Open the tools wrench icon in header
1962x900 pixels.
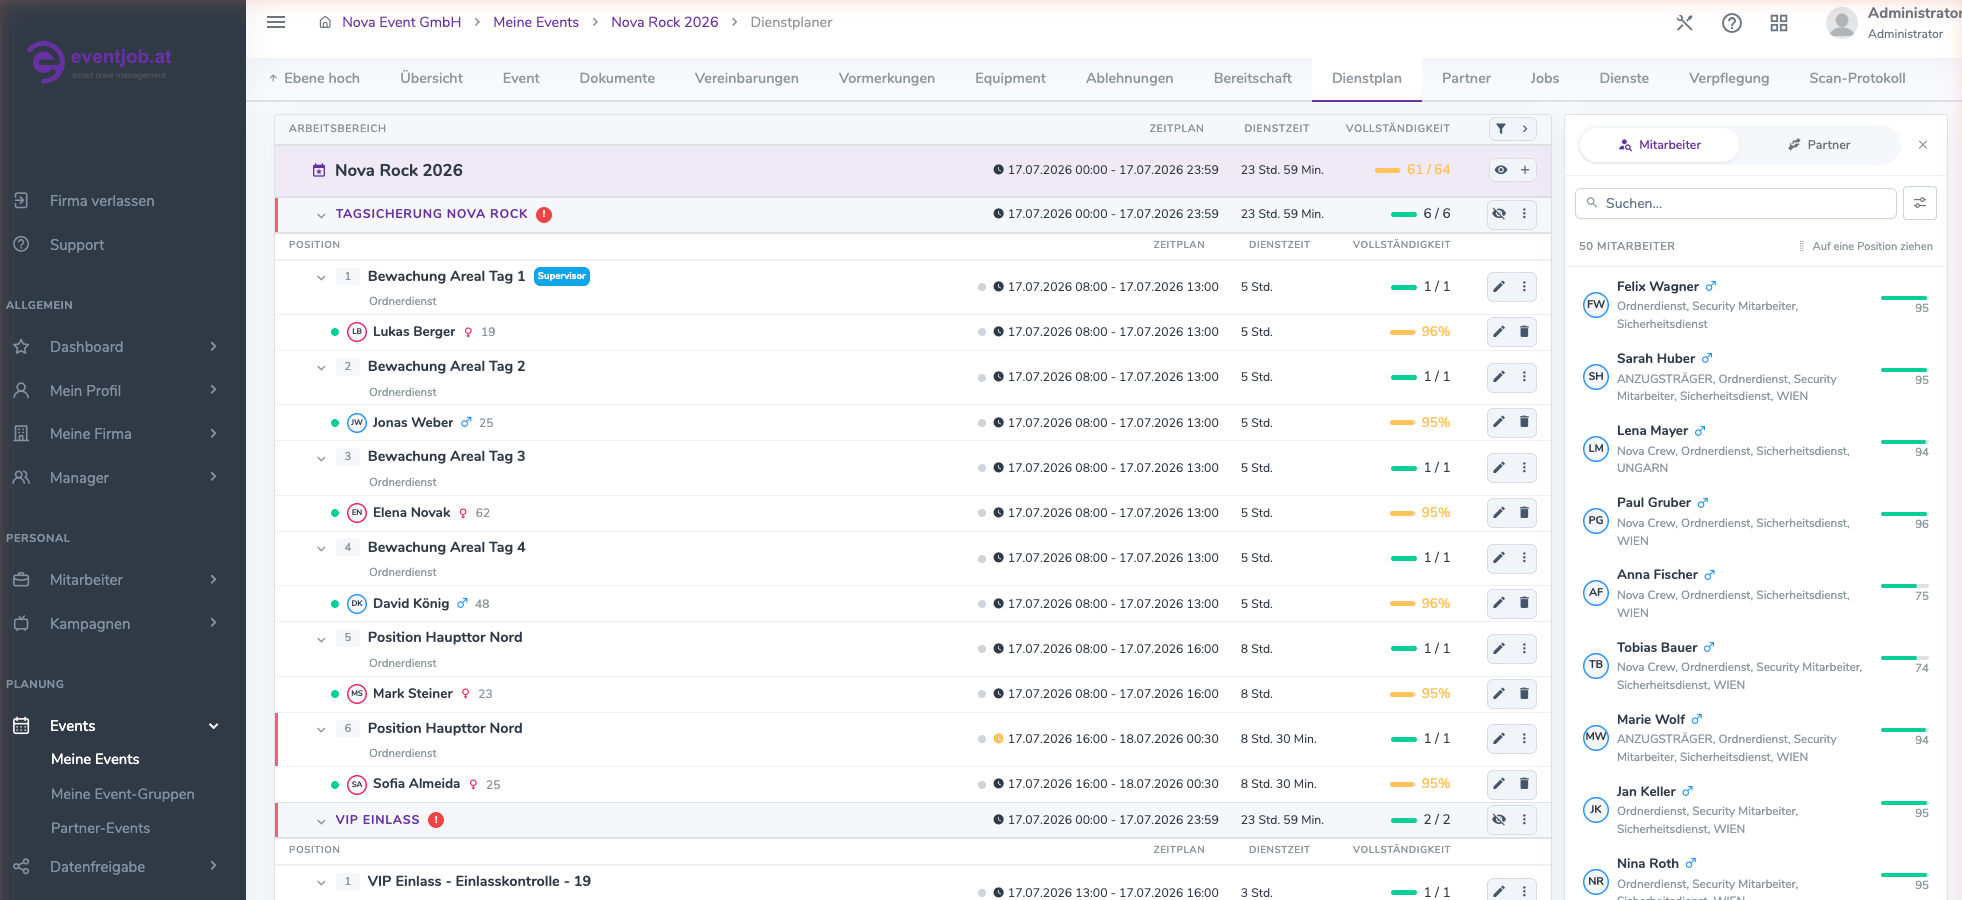coord(1685,23)
